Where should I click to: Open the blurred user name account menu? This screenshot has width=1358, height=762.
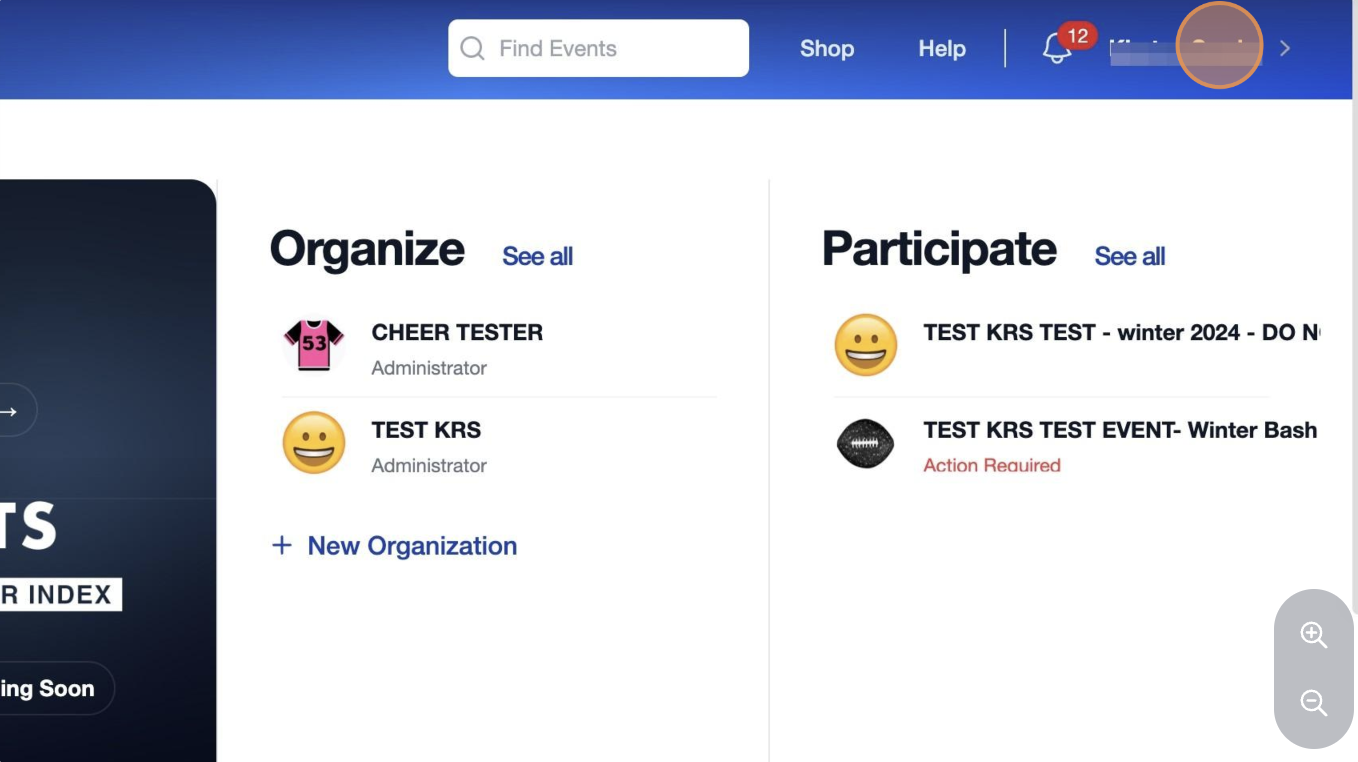click(x=1185, y=48)
